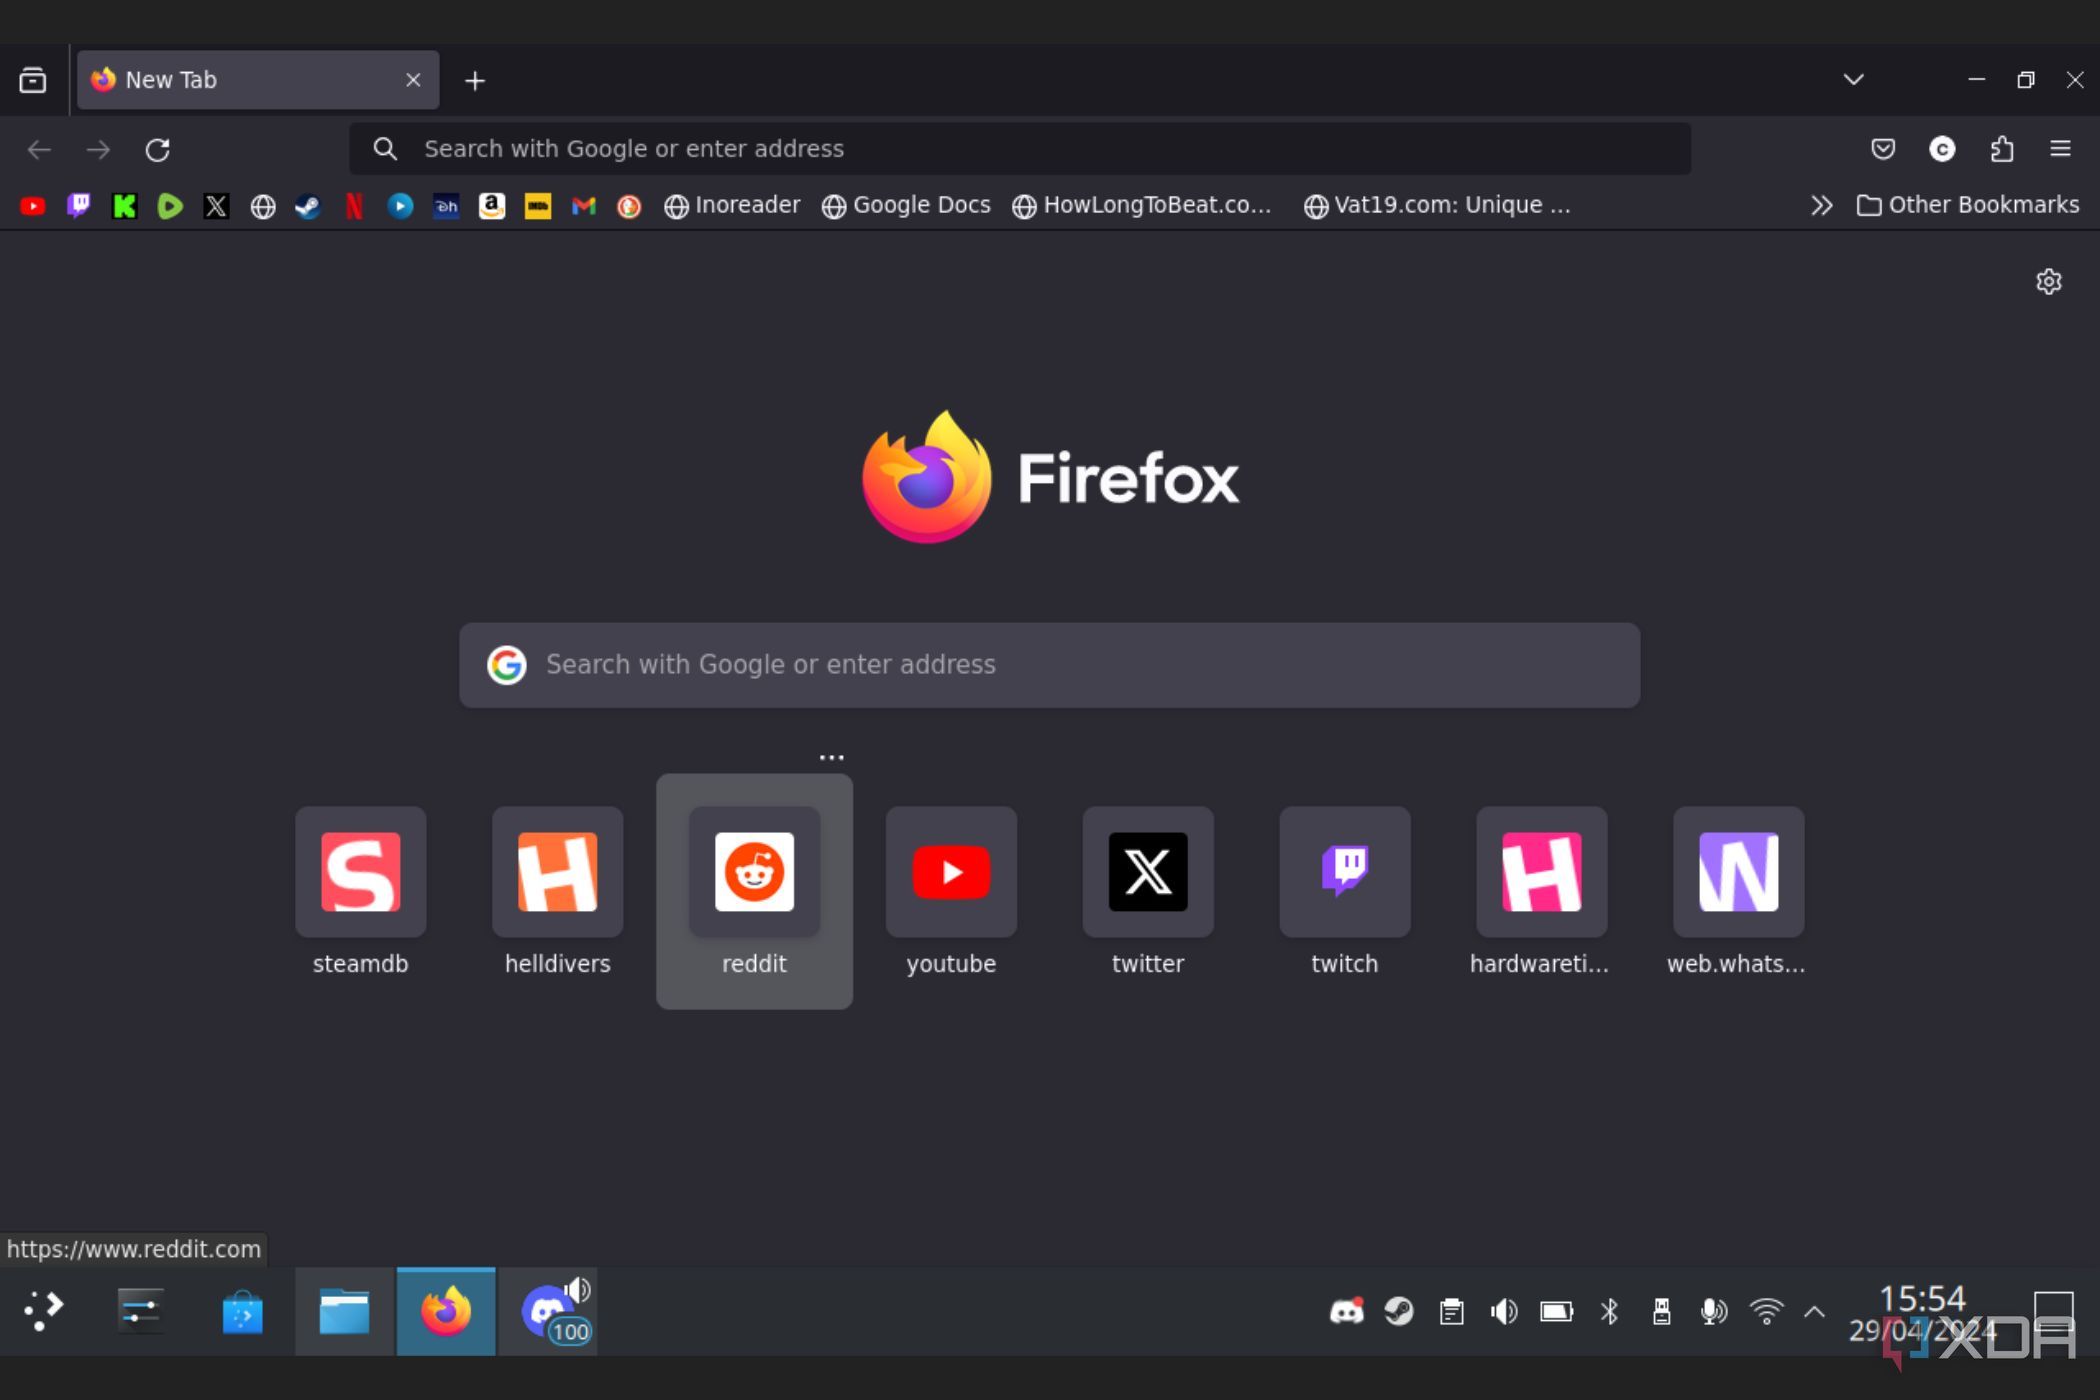Open new tab with plus button

[475, 80]
